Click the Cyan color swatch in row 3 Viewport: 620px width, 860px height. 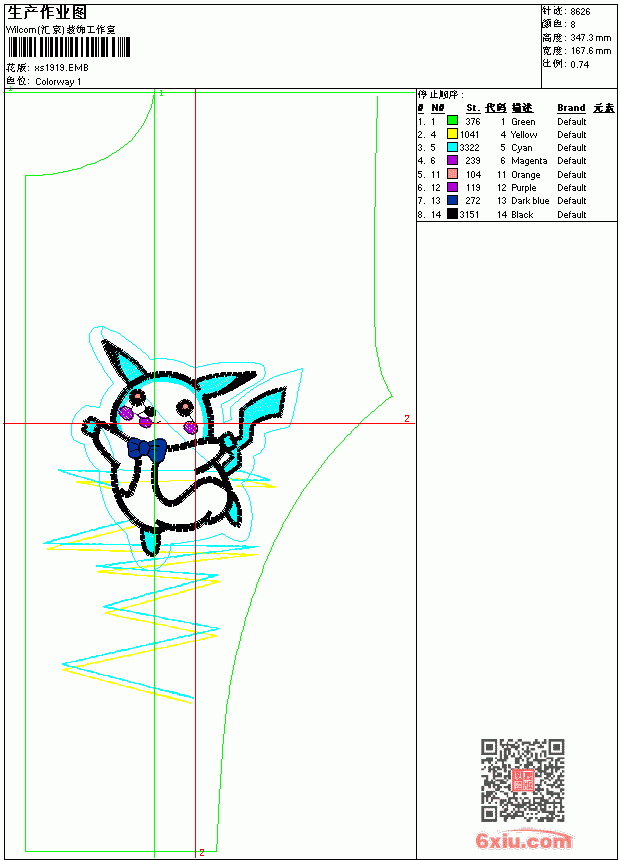pos(452,147)
